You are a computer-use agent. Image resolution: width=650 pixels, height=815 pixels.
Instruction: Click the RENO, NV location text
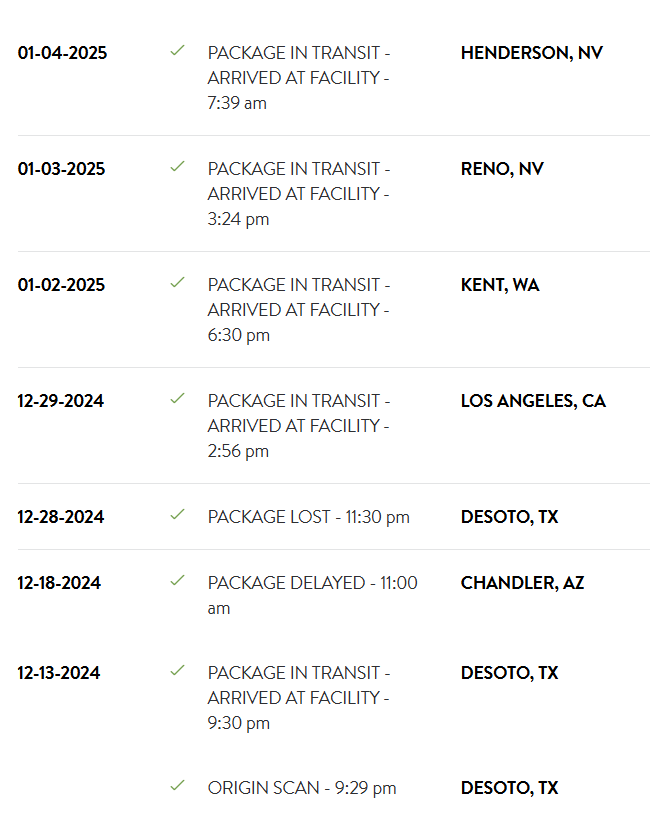click(502, 169)
